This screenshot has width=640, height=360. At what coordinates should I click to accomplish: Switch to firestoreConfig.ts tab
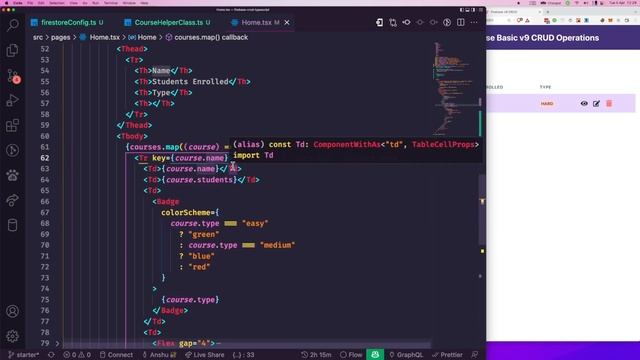pyautogui.click(x=67, y=22)
